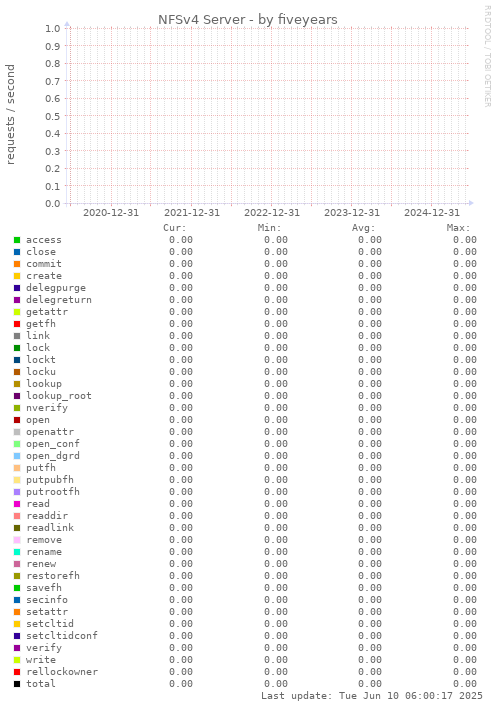Click the orange swatch beside commit
The width and height of the screenshot is (497, 708).
coord(17,264)
